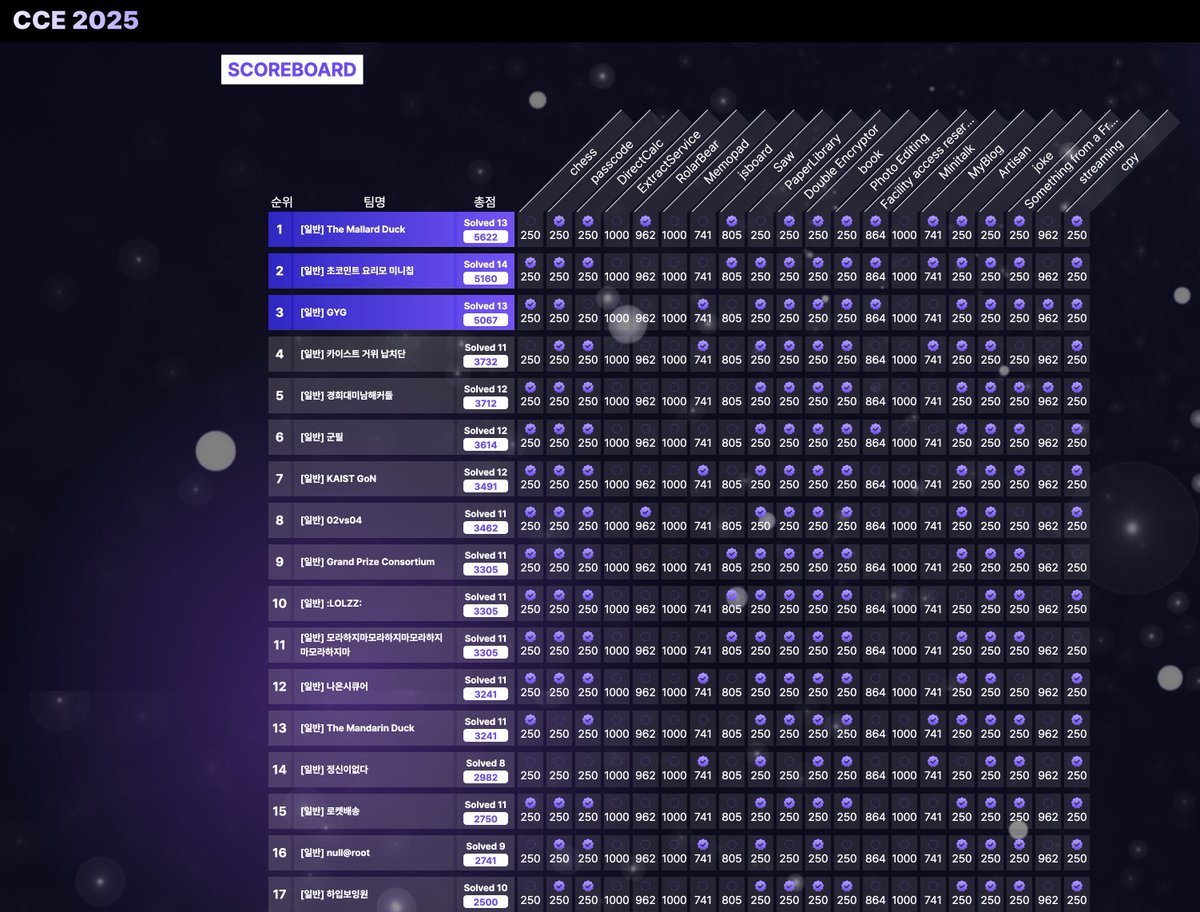The height and width of the screenshot is (912, 1200).
Task: Click KAIST GoN's solved badge under cpy
Action: click(x=1077, y=470)
